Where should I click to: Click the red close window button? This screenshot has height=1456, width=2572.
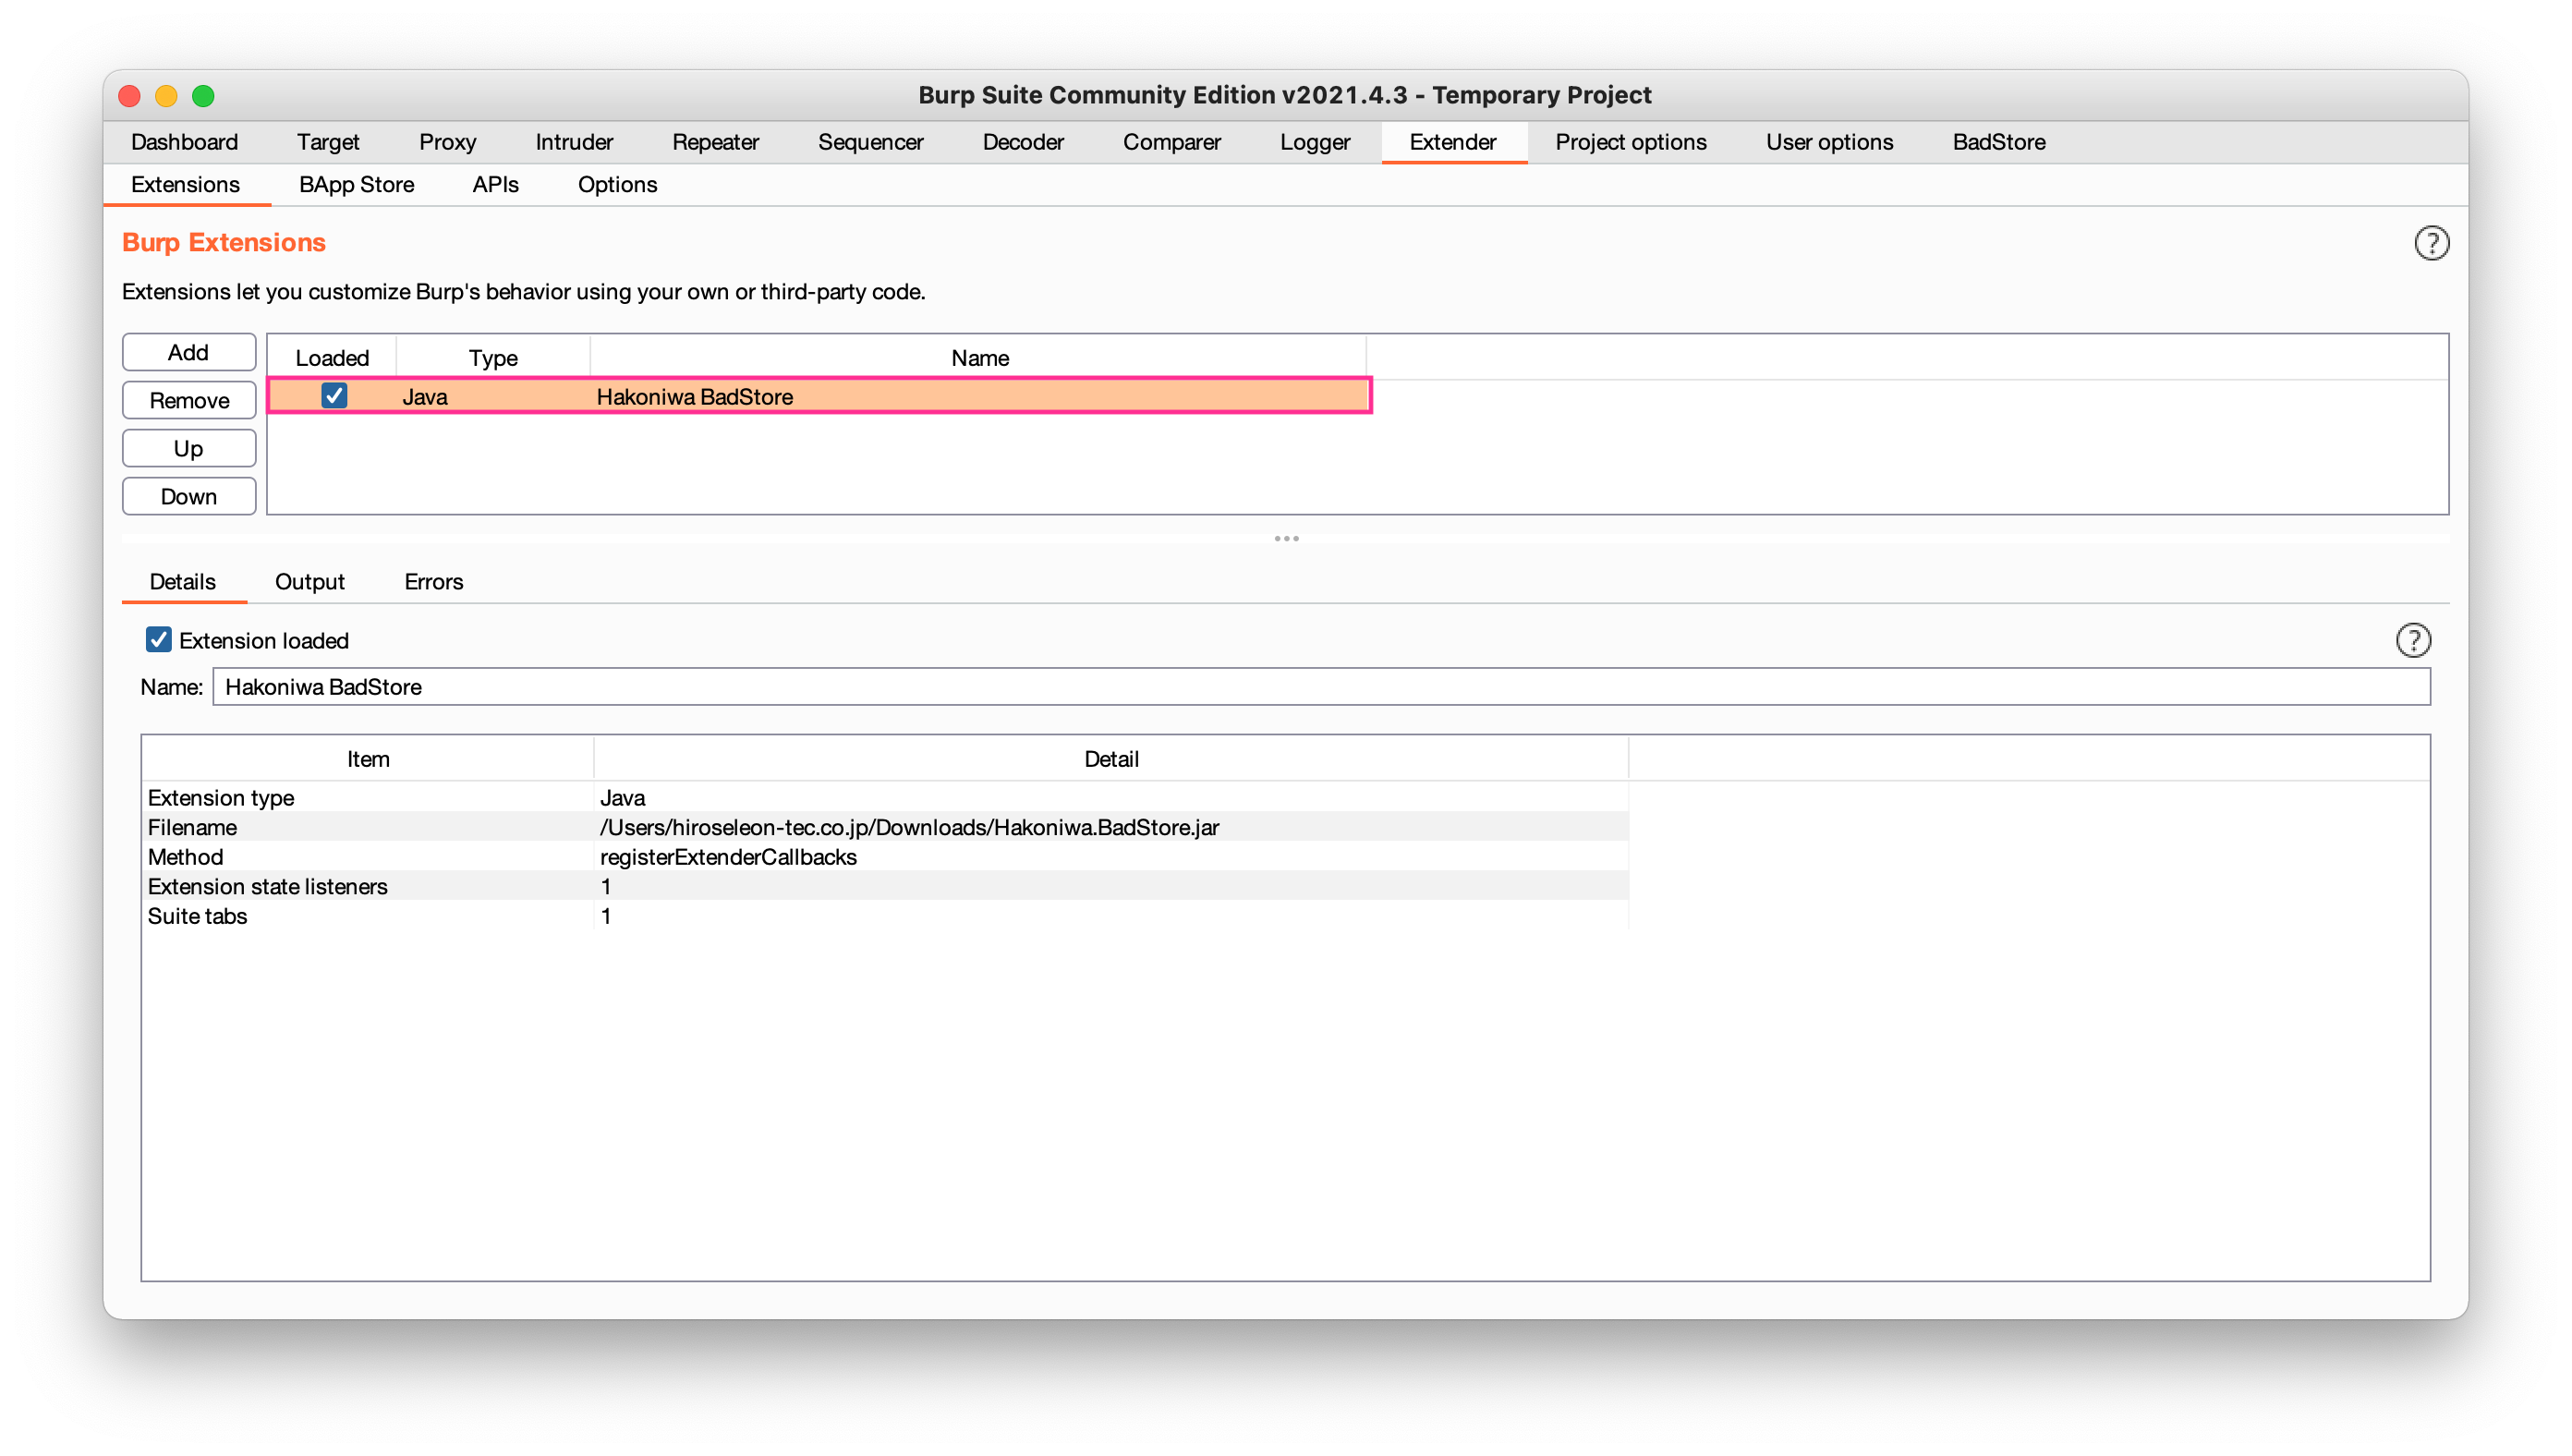point(130,96)
